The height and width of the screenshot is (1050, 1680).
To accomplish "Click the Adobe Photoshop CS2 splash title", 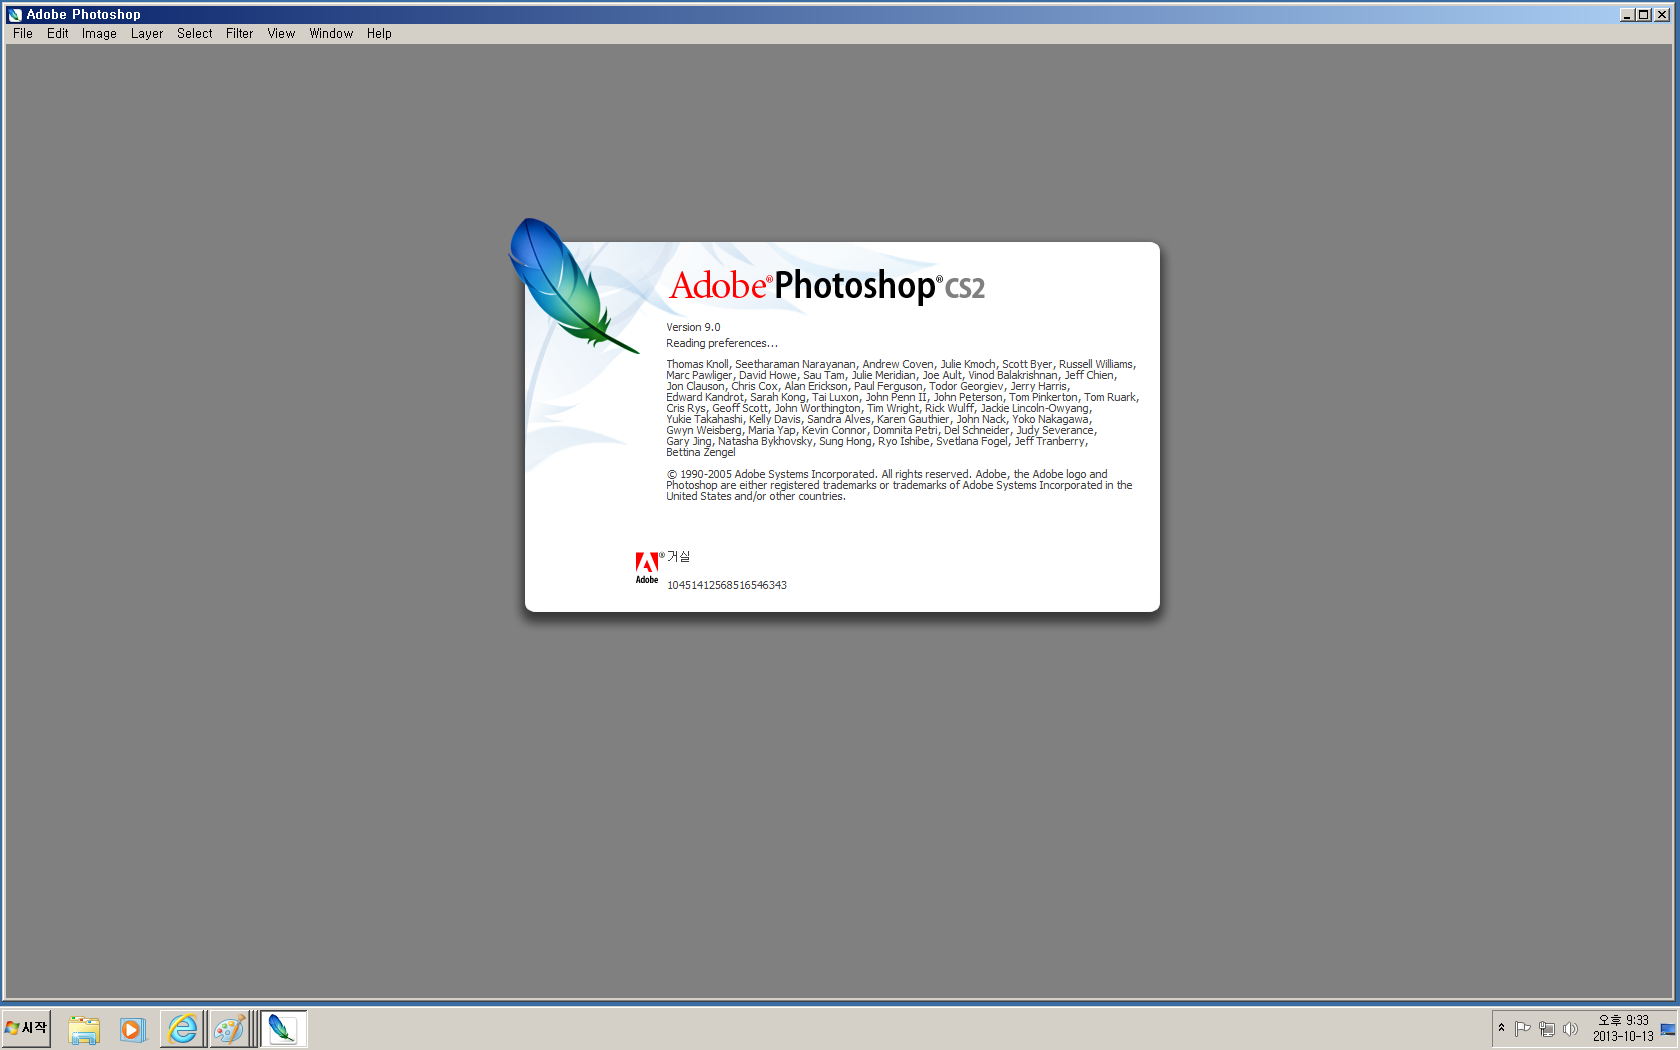I will tap(827, 286).
